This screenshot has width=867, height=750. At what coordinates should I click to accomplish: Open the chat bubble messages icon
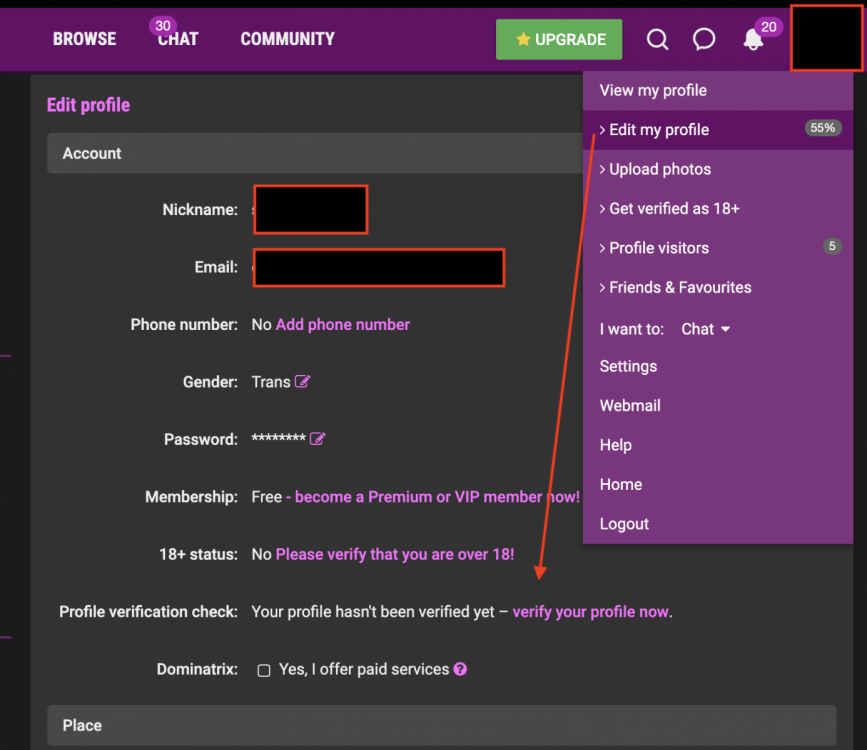pos(704,39)
